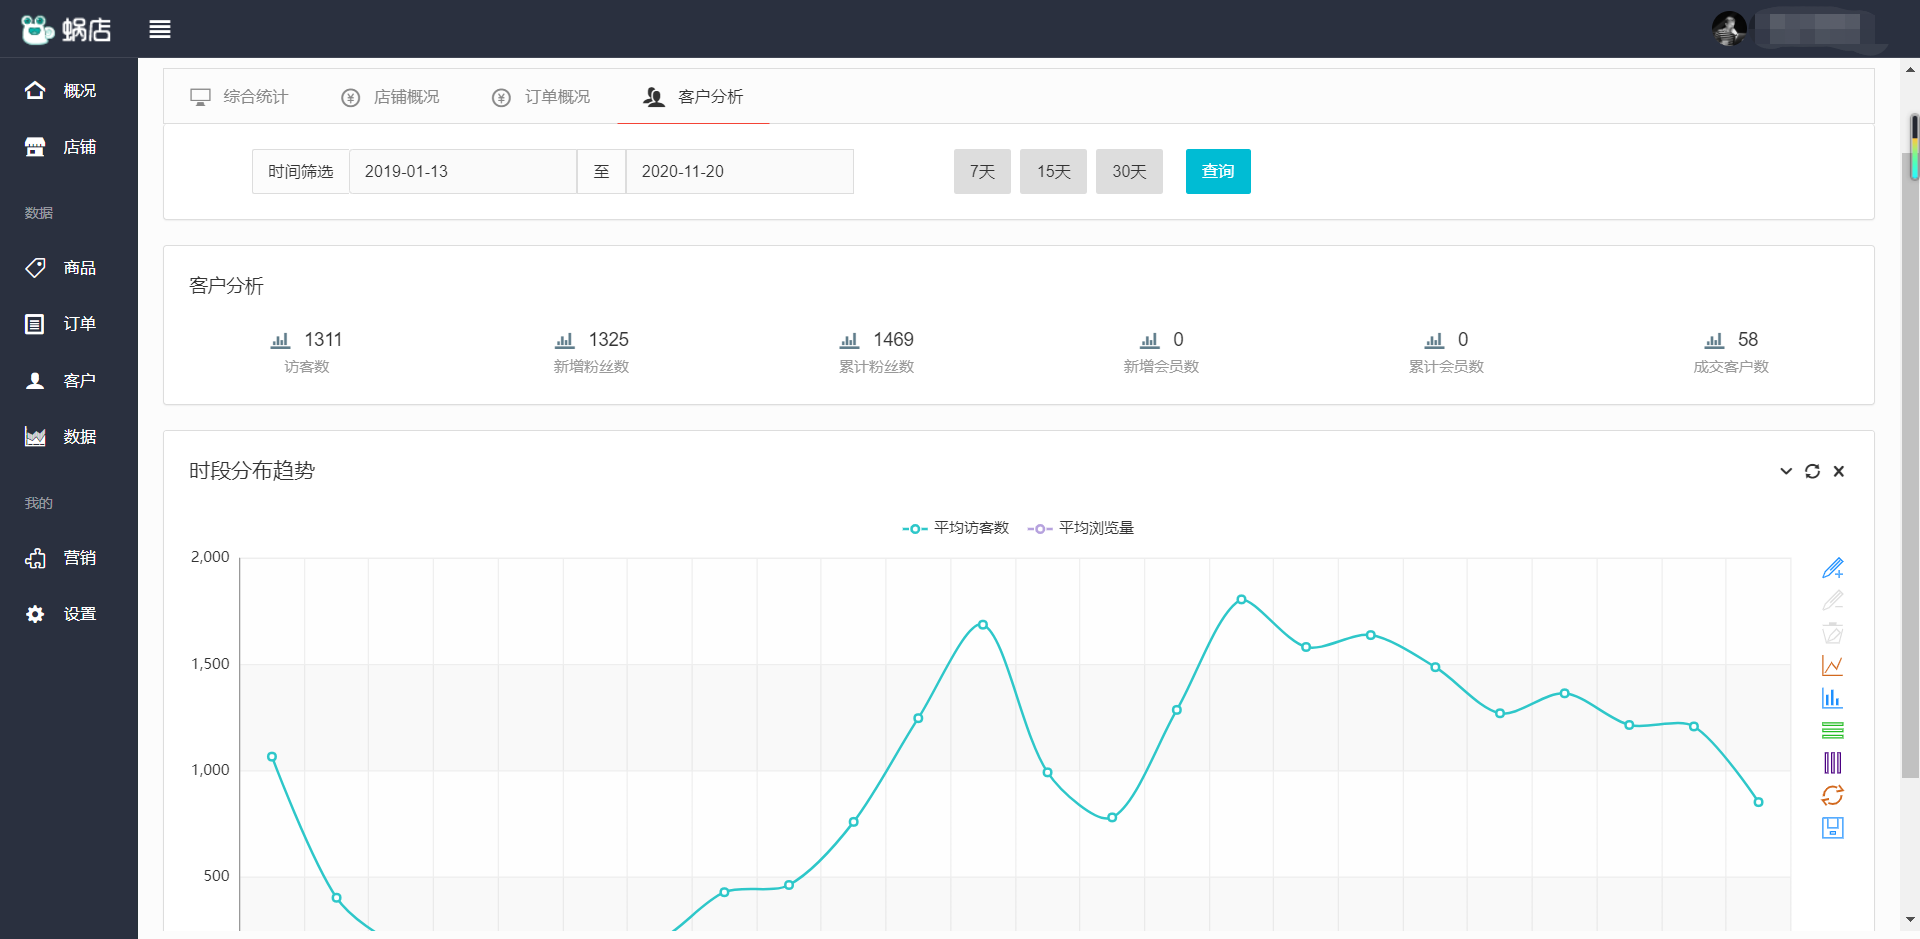
Task: Filter by 15天
Action: pos(1053,172)
